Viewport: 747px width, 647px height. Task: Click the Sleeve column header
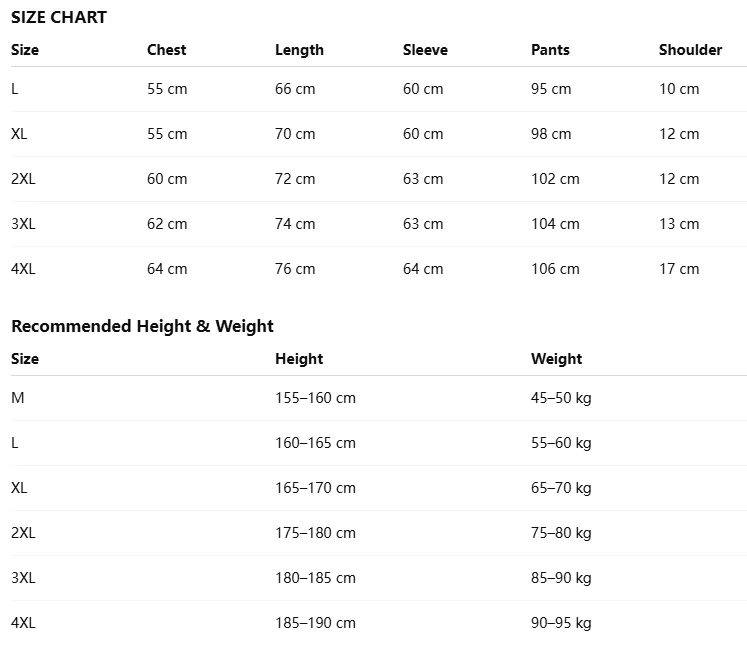pos(425,50)
